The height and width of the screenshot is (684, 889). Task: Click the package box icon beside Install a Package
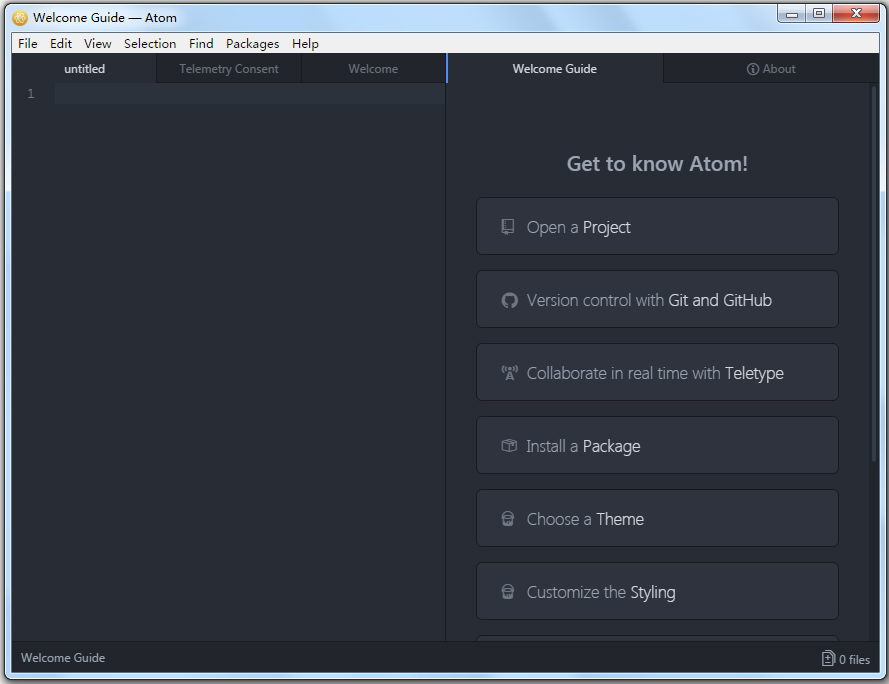[x=509, y=446]
